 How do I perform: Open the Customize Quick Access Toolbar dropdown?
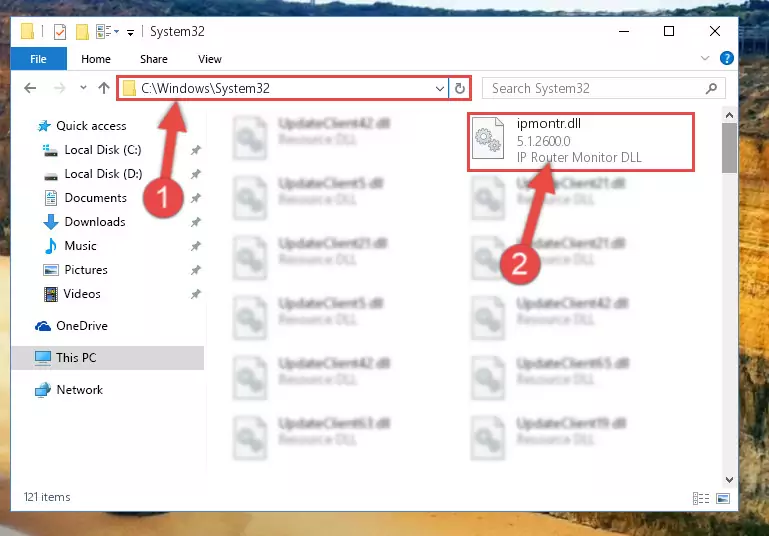[x=130, y=33]
